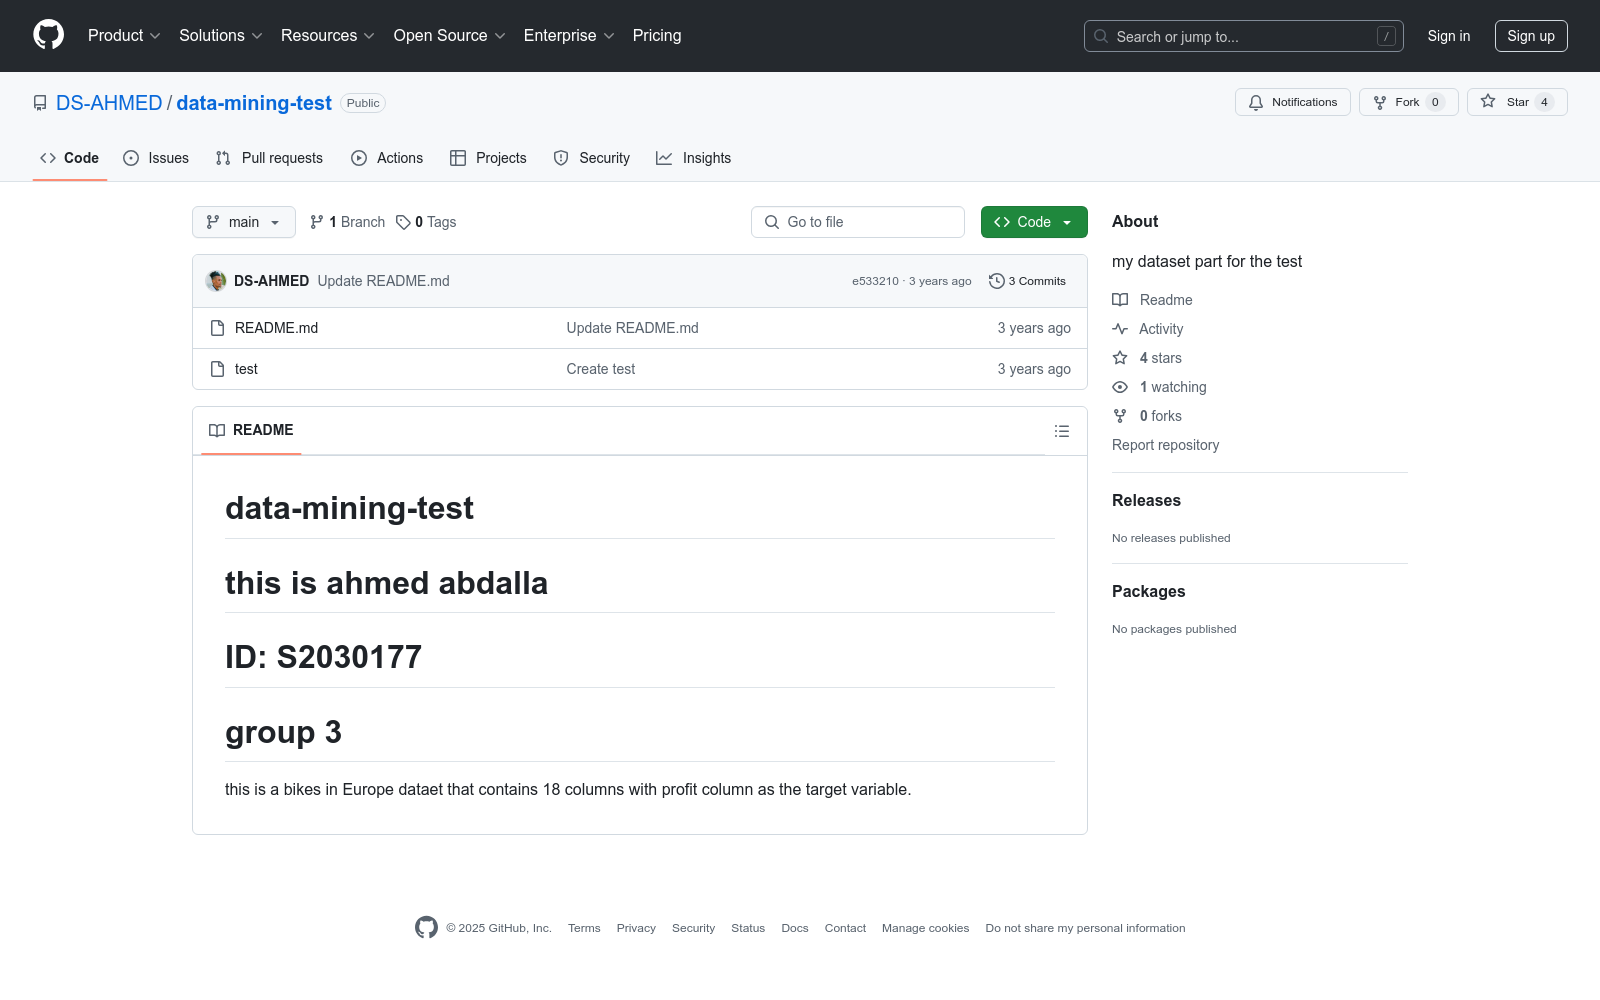Open the Security tab
The image size is (1600, 1000).
pyautogui.click(x=592, y=158)
